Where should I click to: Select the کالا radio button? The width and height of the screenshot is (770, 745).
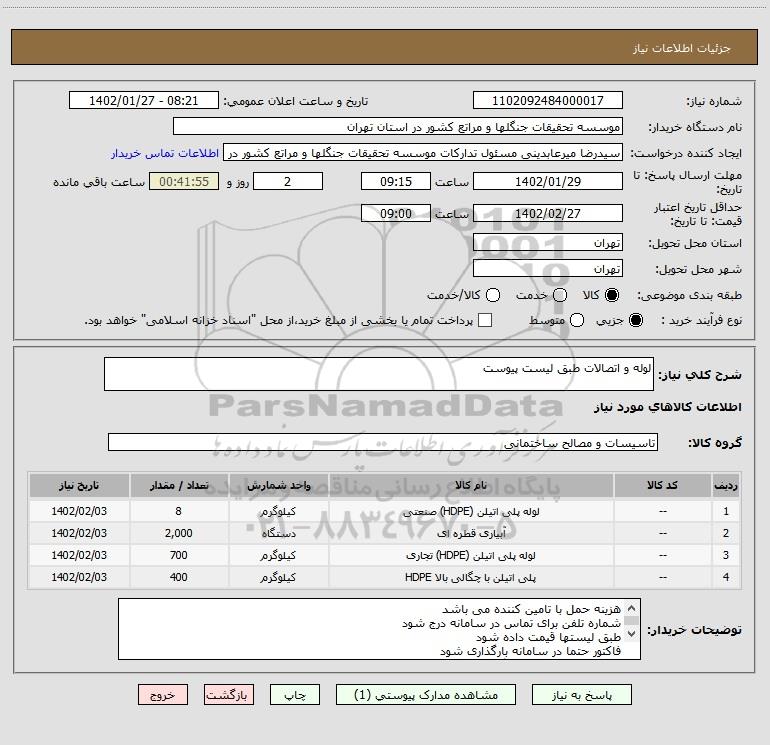[x=612, y=295]
